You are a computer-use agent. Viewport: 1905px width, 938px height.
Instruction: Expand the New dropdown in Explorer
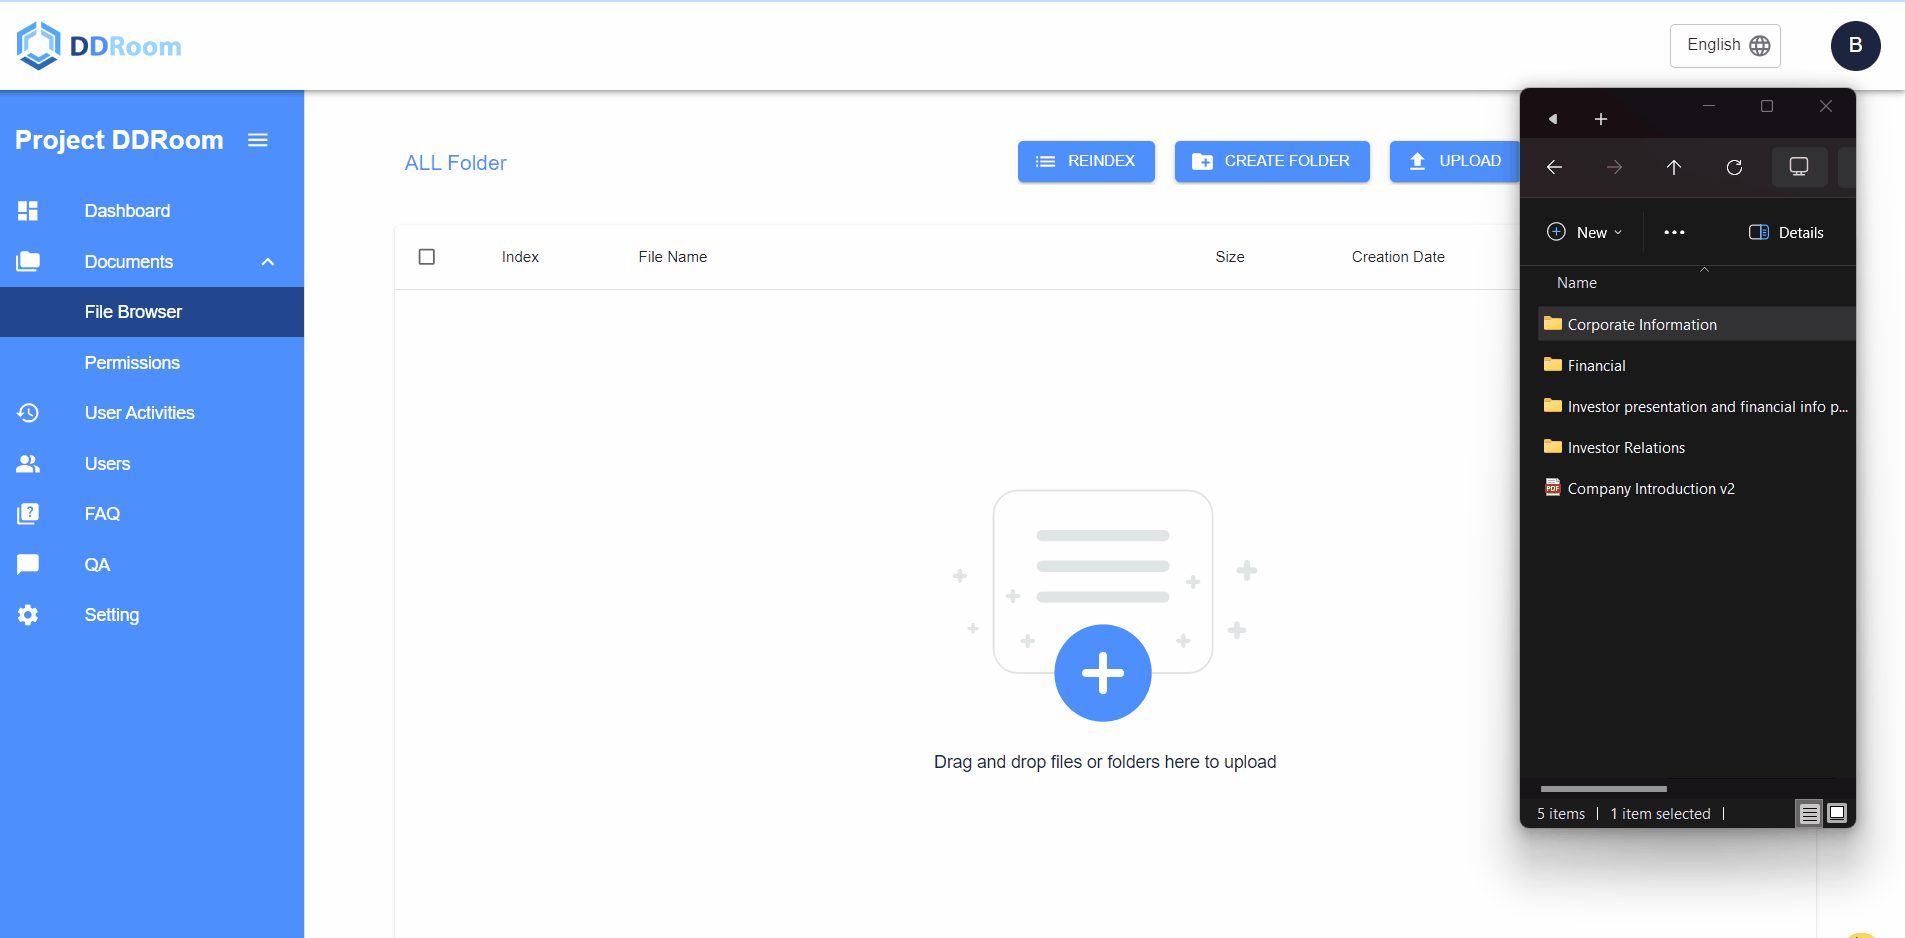[1585, 232]
